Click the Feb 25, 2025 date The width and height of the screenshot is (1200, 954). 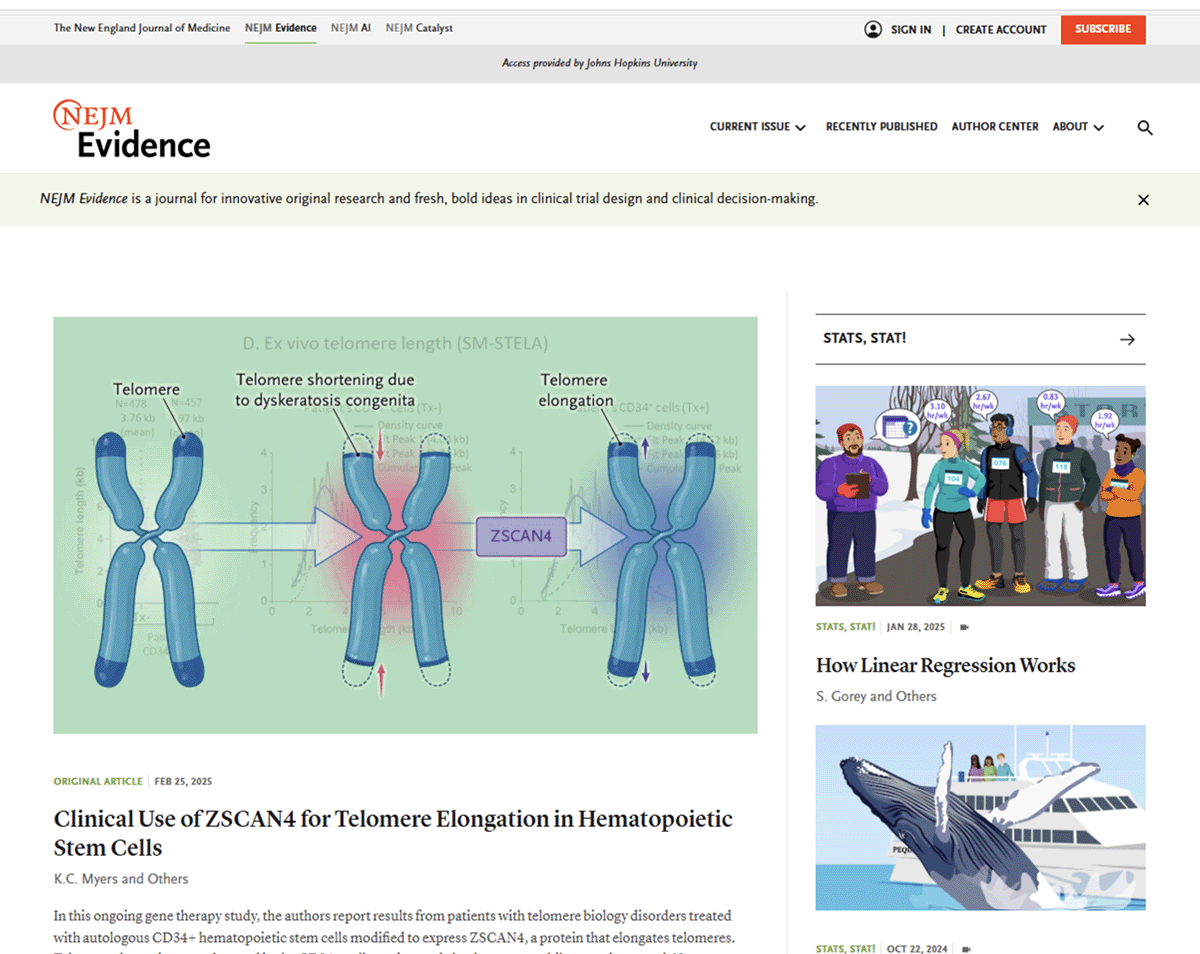[183, 781]
